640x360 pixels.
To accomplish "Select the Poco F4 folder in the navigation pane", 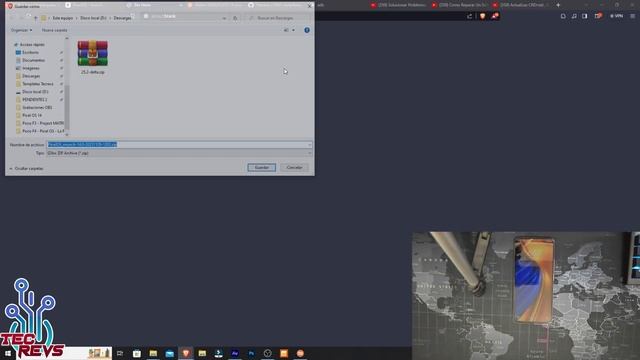I will click(43, 131).
